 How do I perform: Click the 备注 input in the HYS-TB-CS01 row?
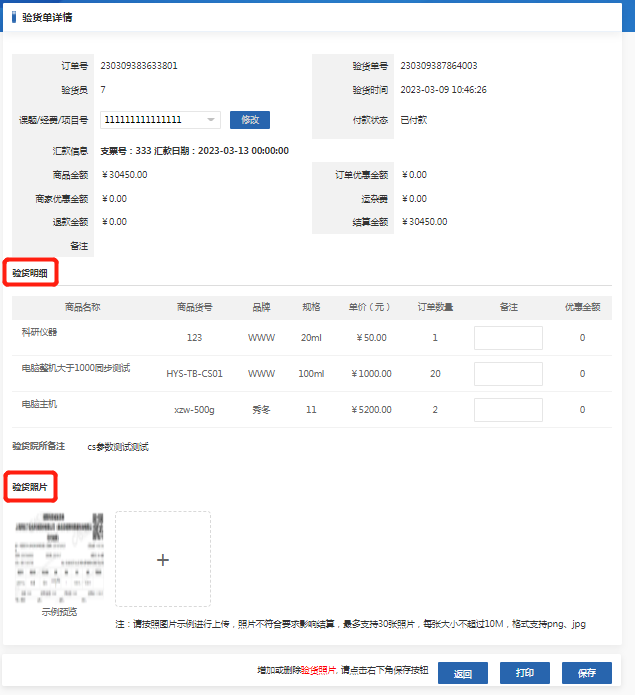coord(507,374)
